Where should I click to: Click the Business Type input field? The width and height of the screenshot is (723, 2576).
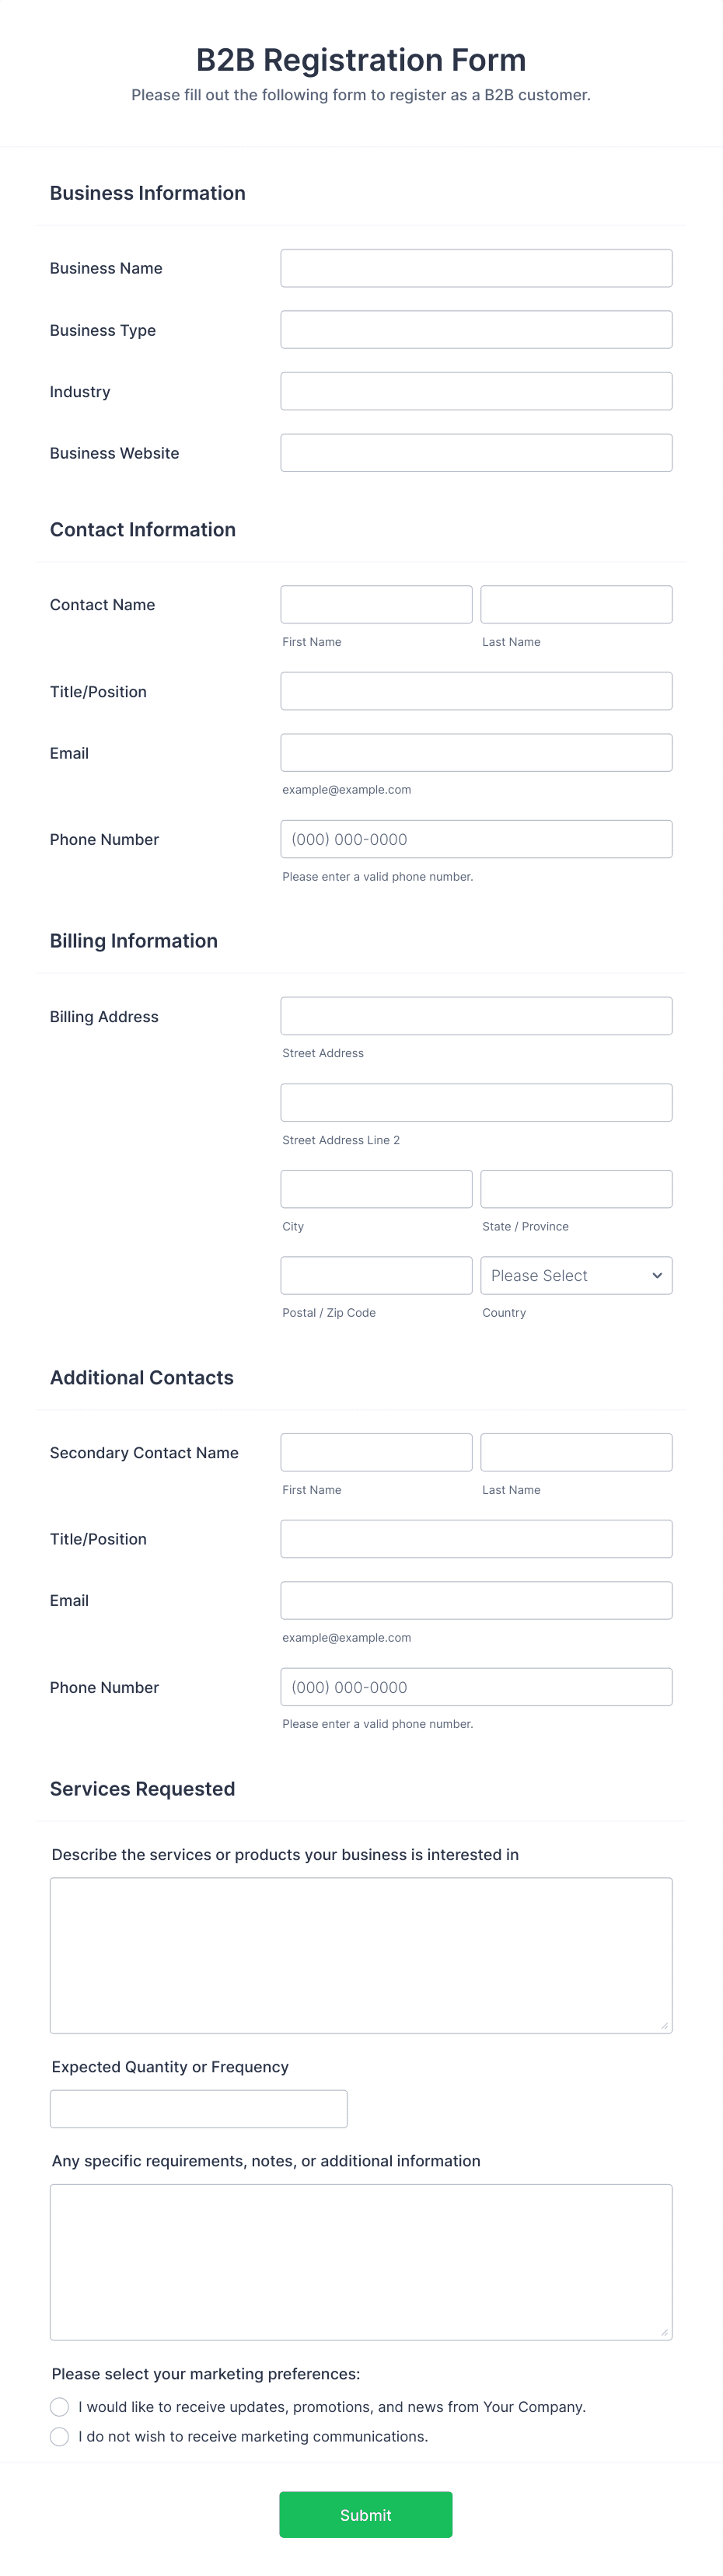click(x=476, y=329)
